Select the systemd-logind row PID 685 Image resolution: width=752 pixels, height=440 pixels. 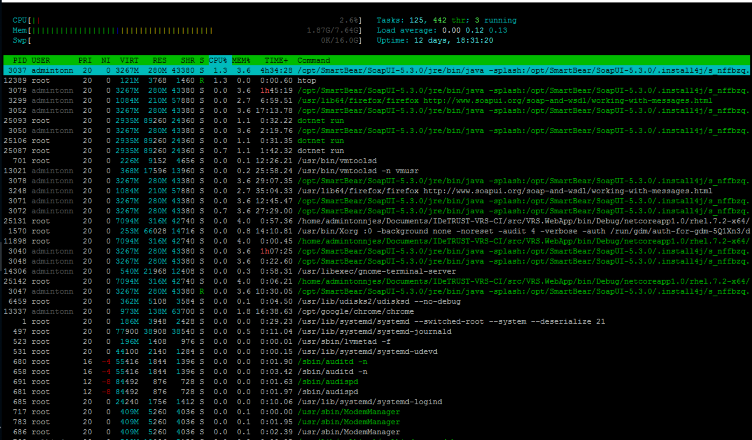pos(376,402)
